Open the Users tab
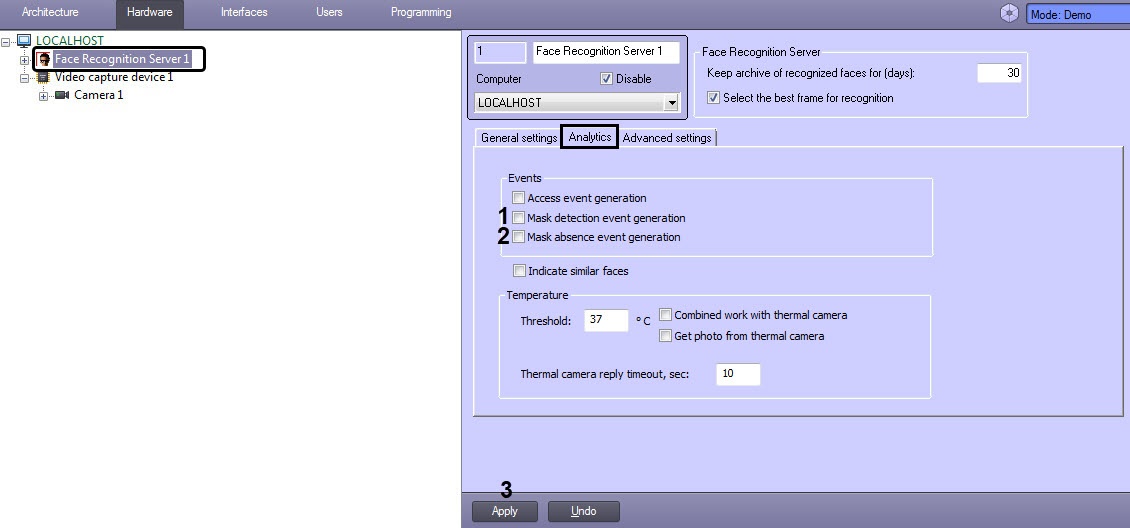The width and height of the screenshot is (1130, 528). click(329, 12)
